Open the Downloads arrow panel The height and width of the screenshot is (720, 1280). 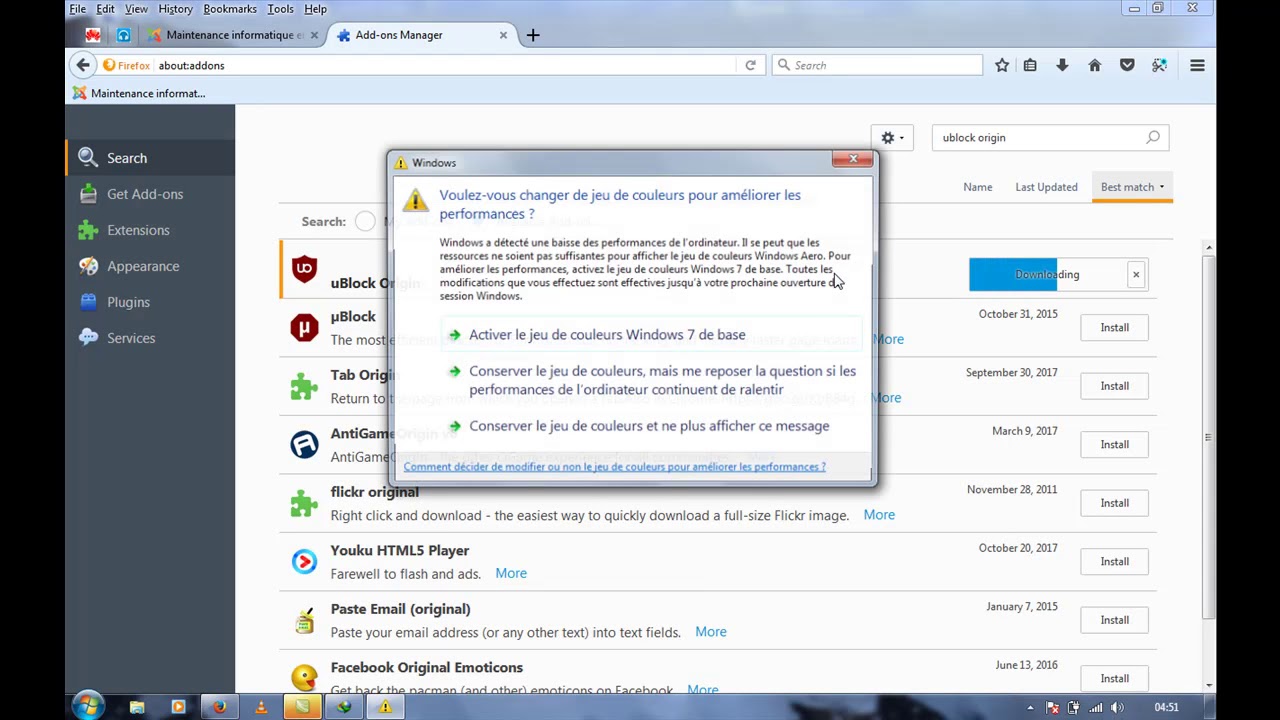[1062, 65]
